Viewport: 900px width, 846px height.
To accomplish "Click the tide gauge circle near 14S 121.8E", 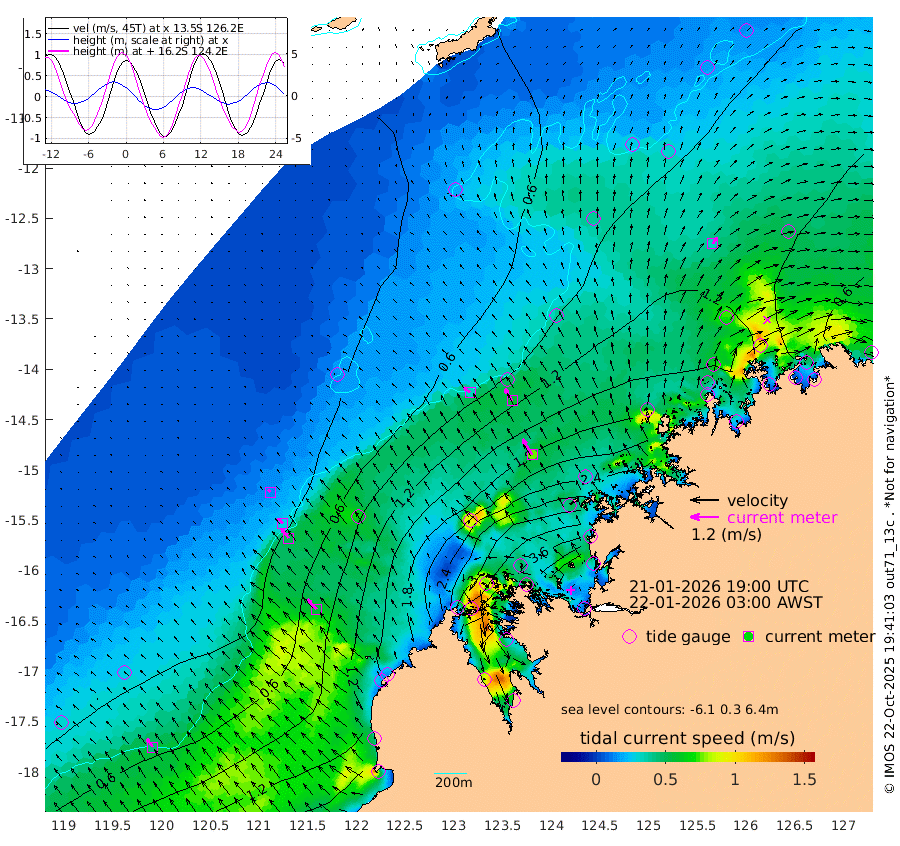I will [x=338, y=374].
